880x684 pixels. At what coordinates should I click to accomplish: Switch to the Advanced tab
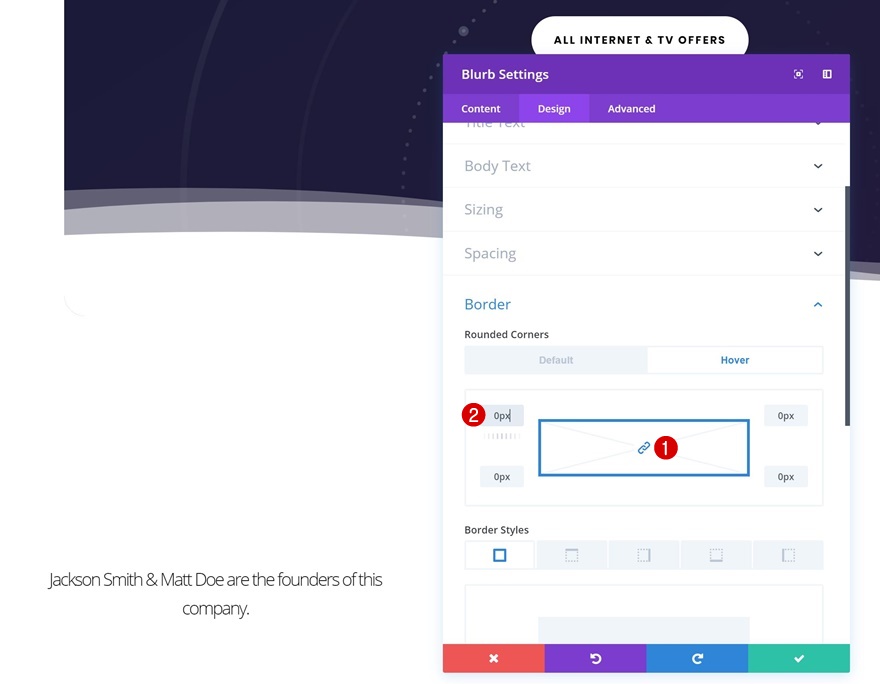(631, 108)
